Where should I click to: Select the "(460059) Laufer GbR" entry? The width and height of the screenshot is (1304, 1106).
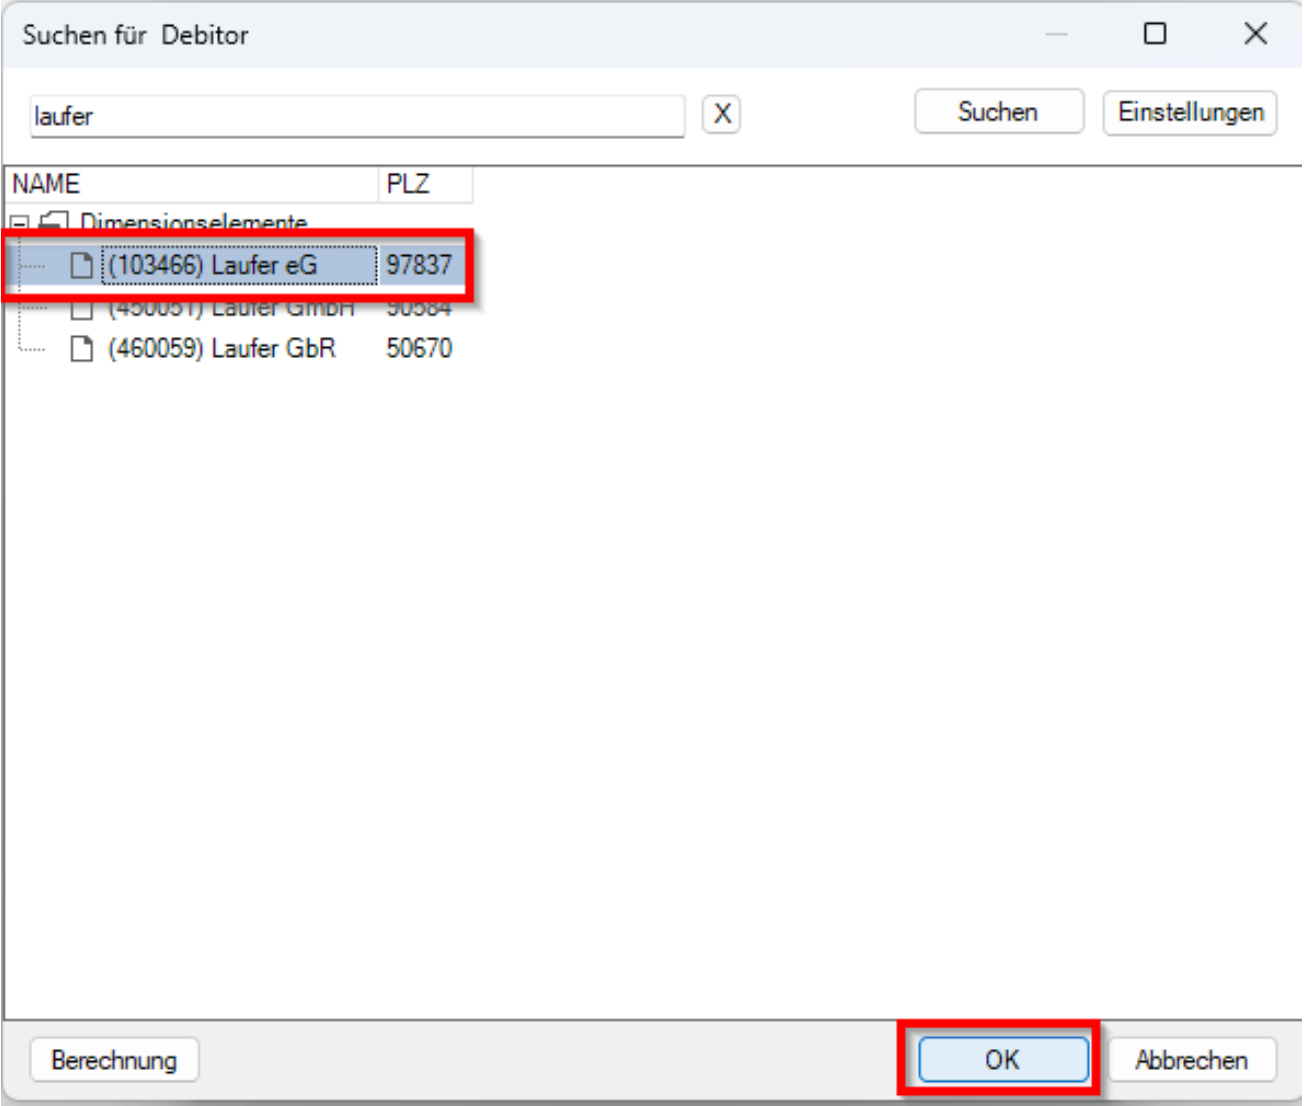(x=222, y=348)
